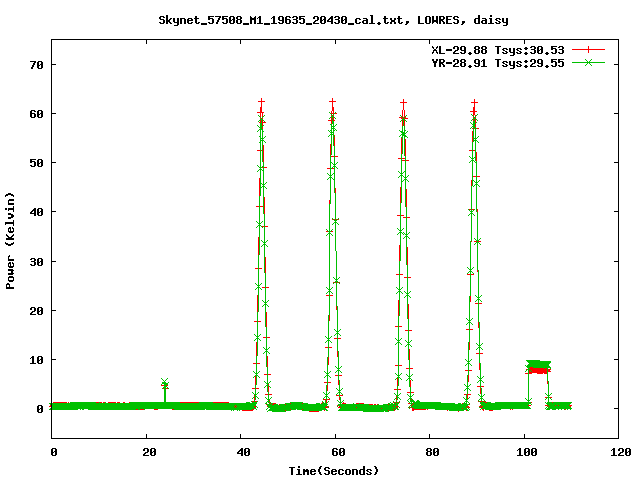Click the Power (Kelvin) axis label

10,241
